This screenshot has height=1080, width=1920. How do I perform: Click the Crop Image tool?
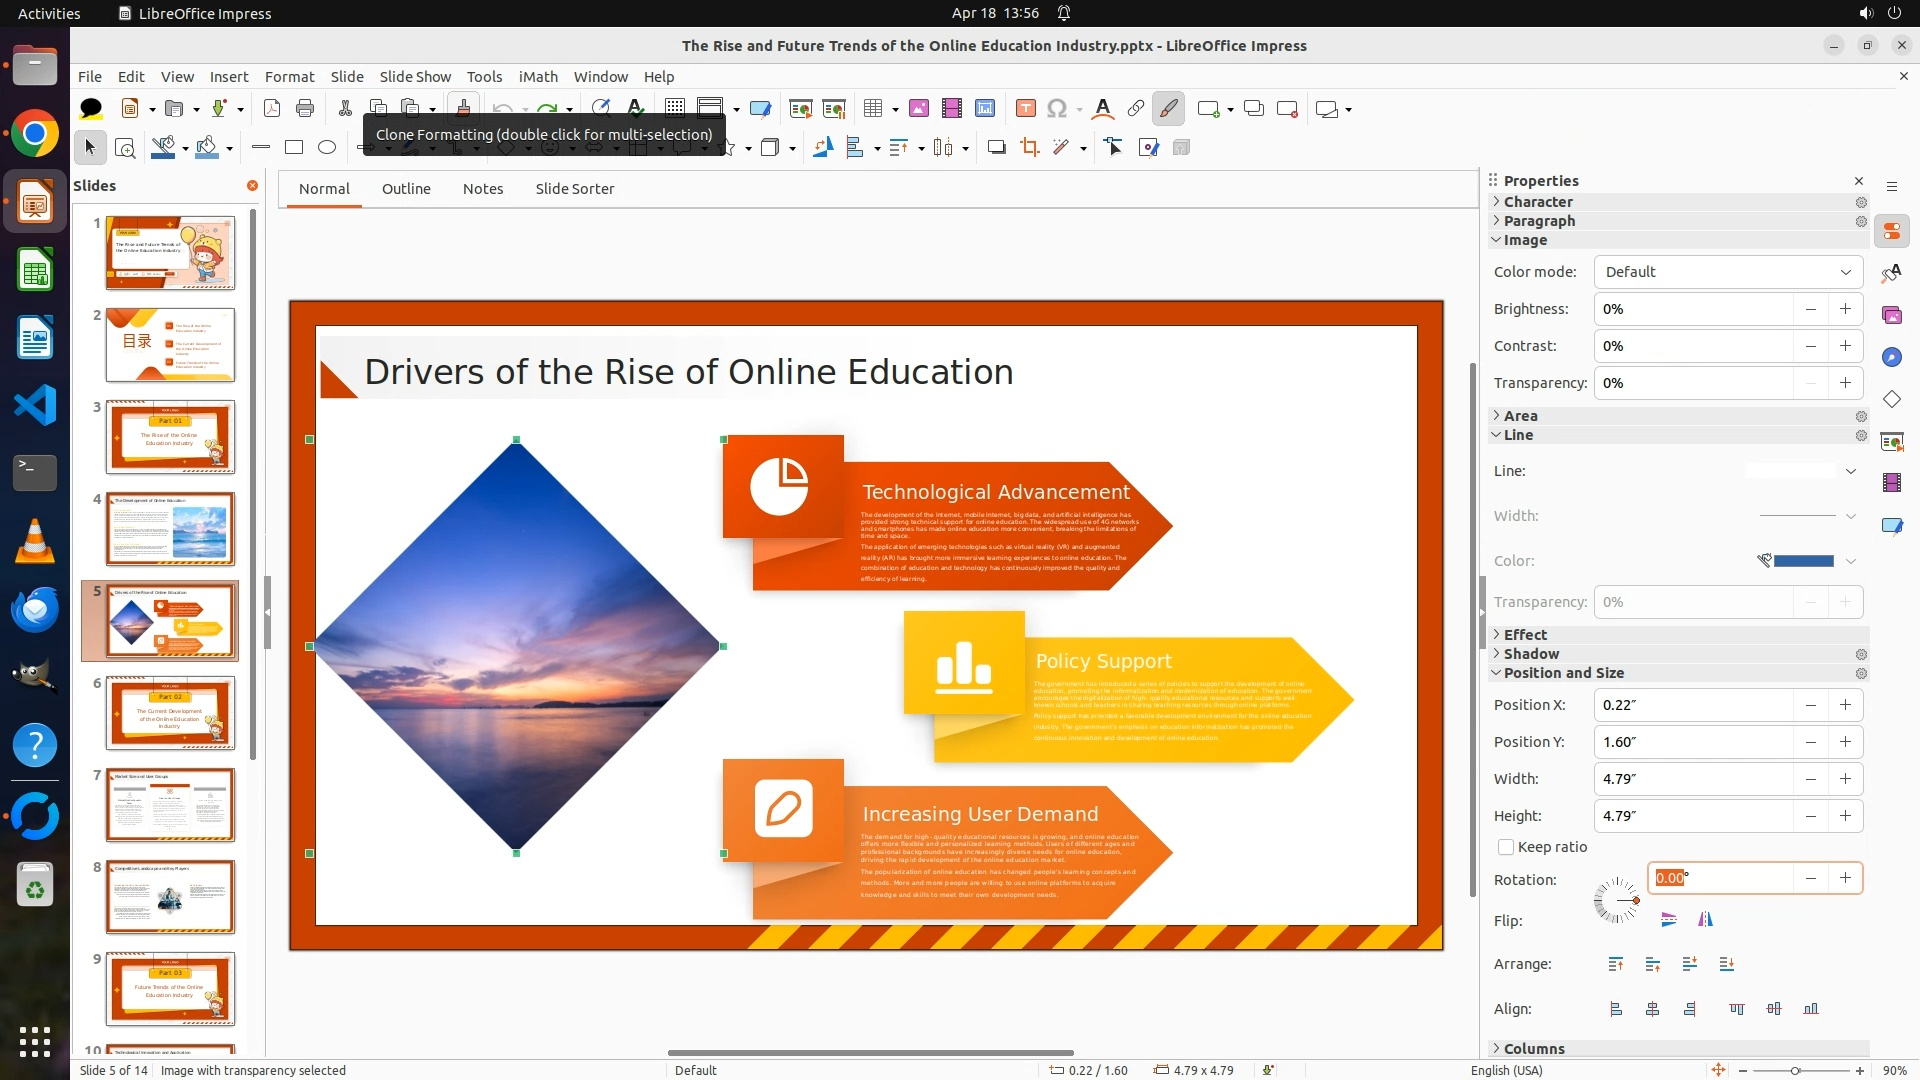(1029, 148)
